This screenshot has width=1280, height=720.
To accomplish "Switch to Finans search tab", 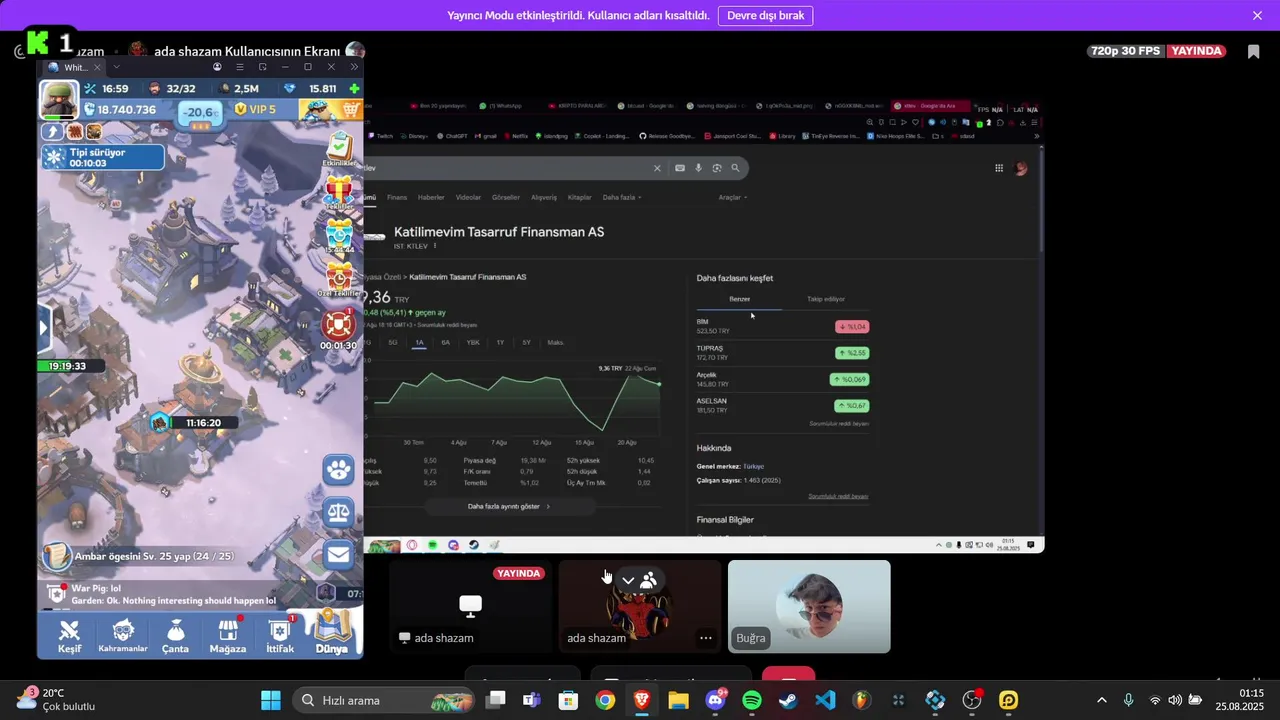I will pyautogui.click(x=397, y=197).
